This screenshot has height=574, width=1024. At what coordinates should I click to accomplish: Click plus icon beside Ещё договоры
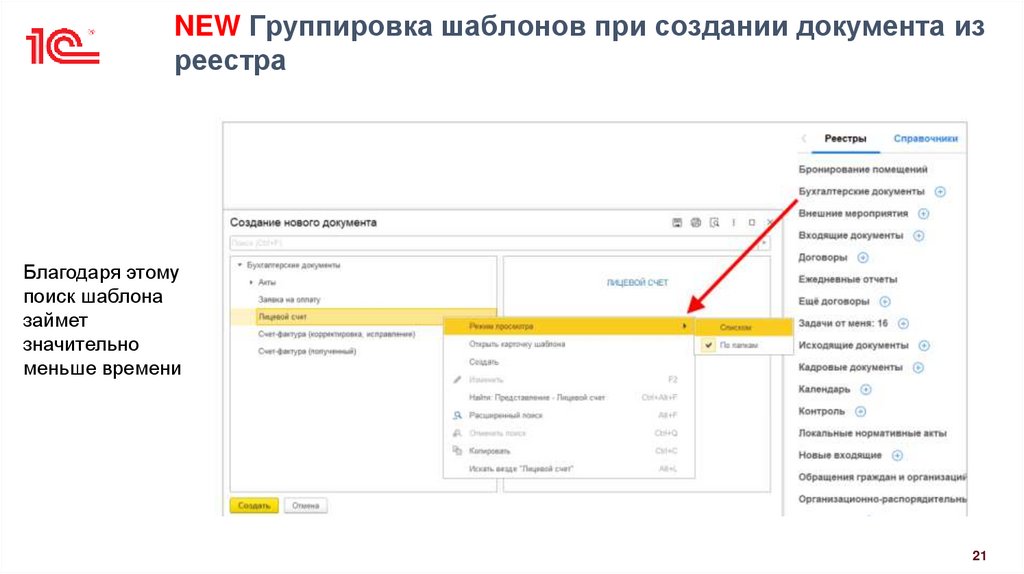click(885, 302)
